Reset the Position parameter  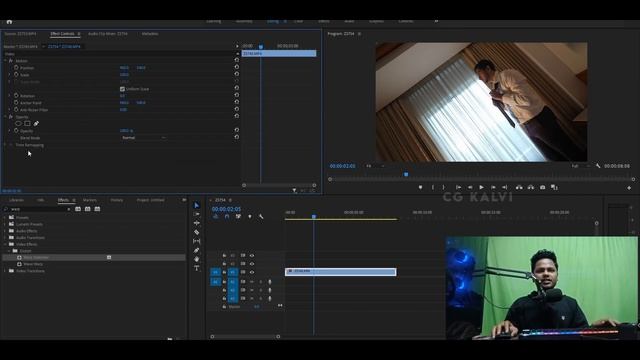(x=237, y=67)
